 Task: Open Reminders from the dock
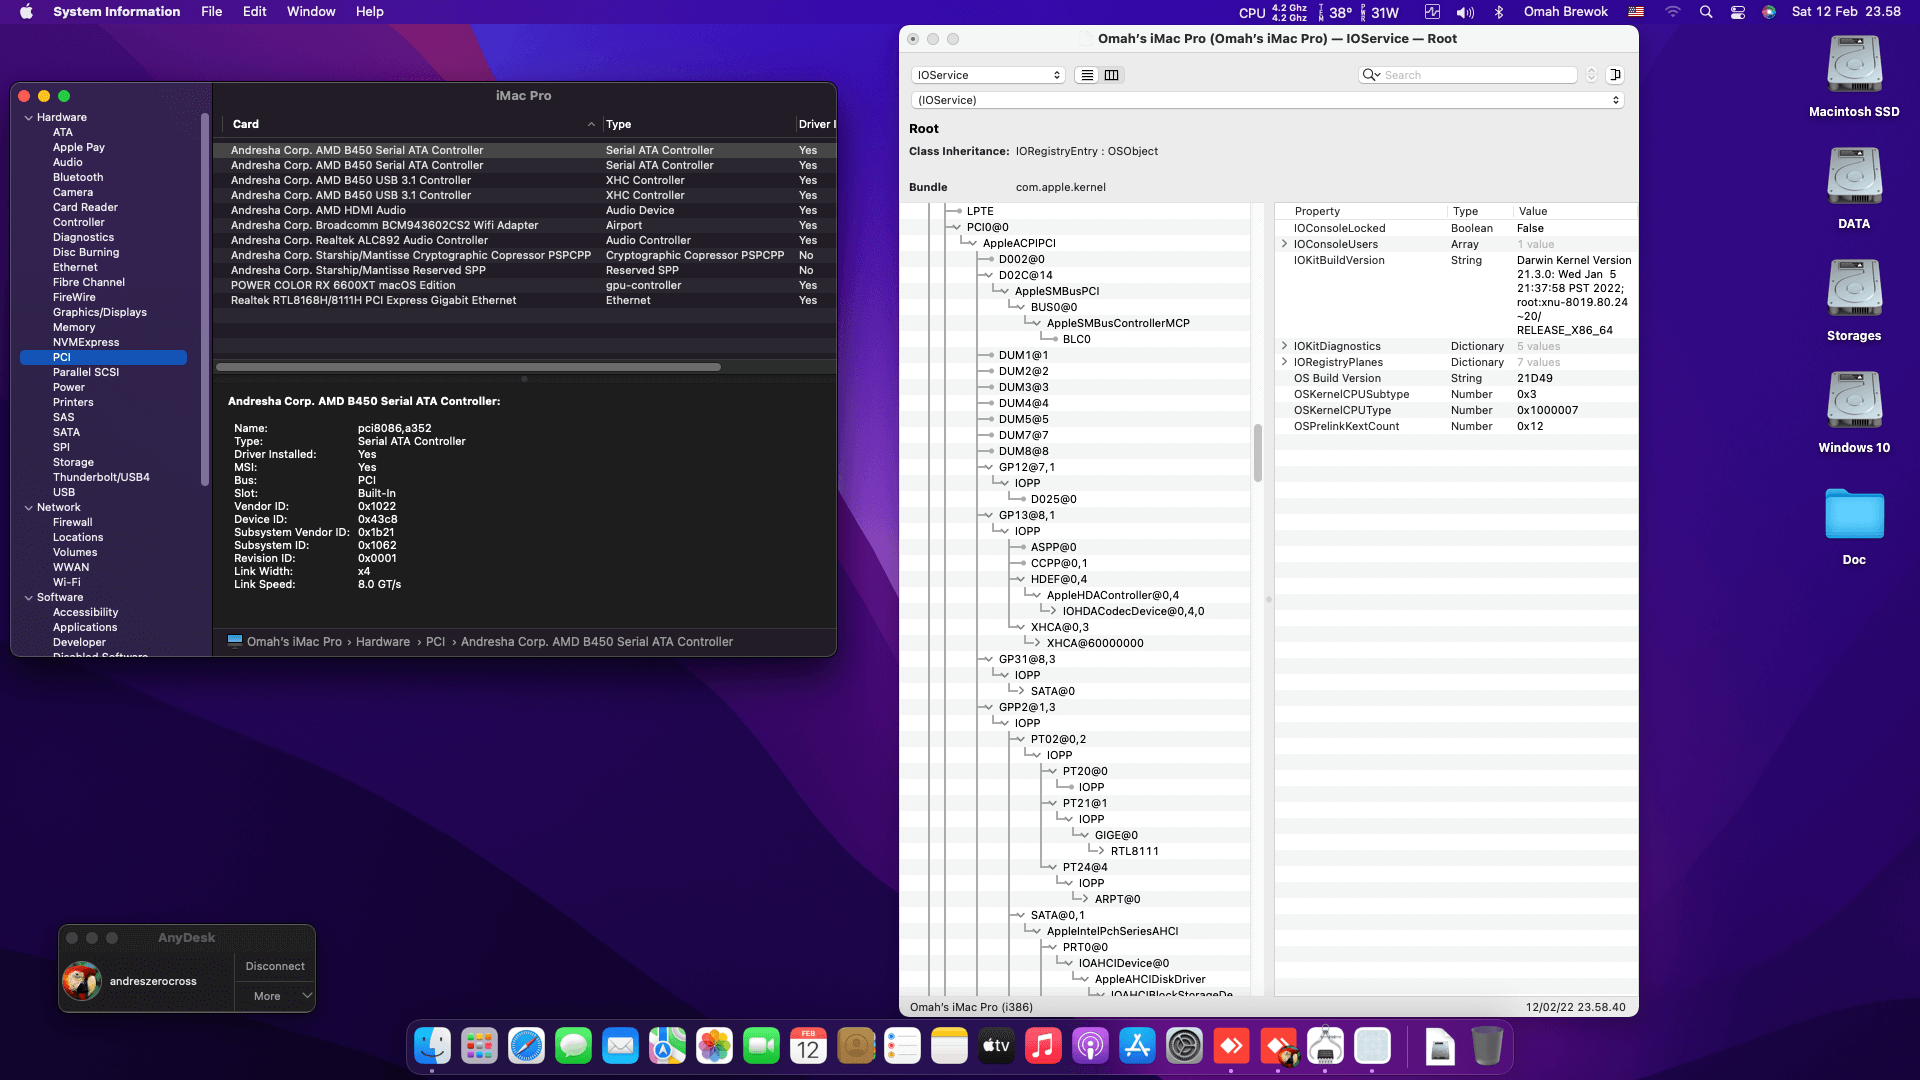pos(902,1047)
